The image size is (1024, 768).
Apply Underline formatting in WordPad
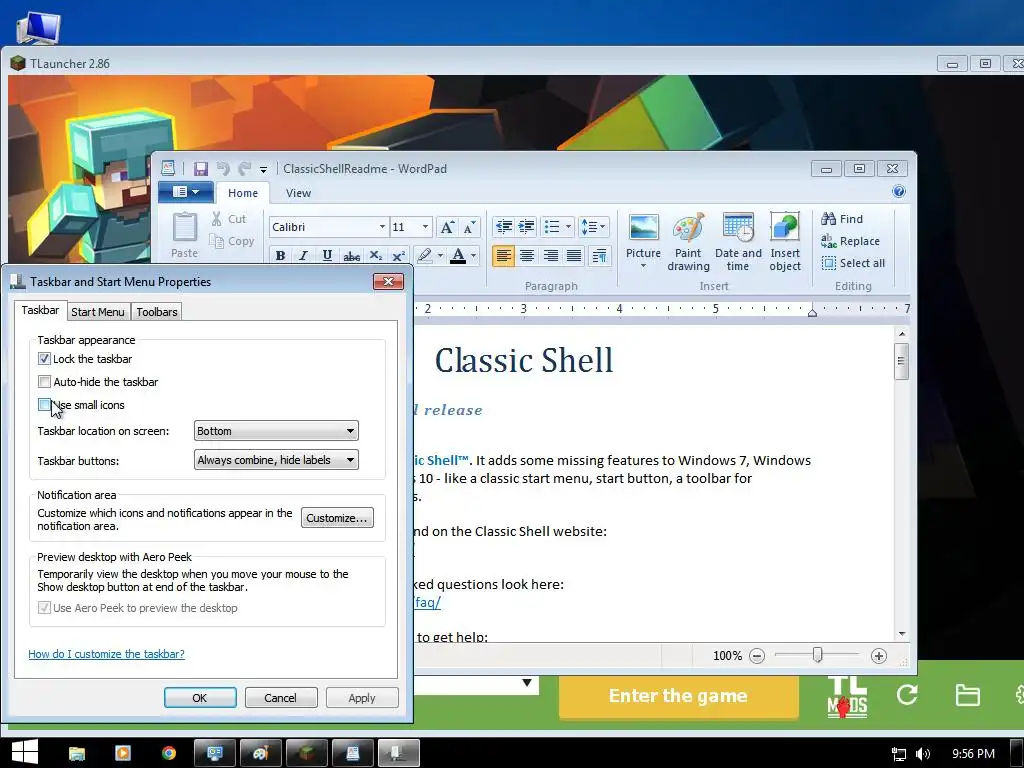(x=327, y=255)
